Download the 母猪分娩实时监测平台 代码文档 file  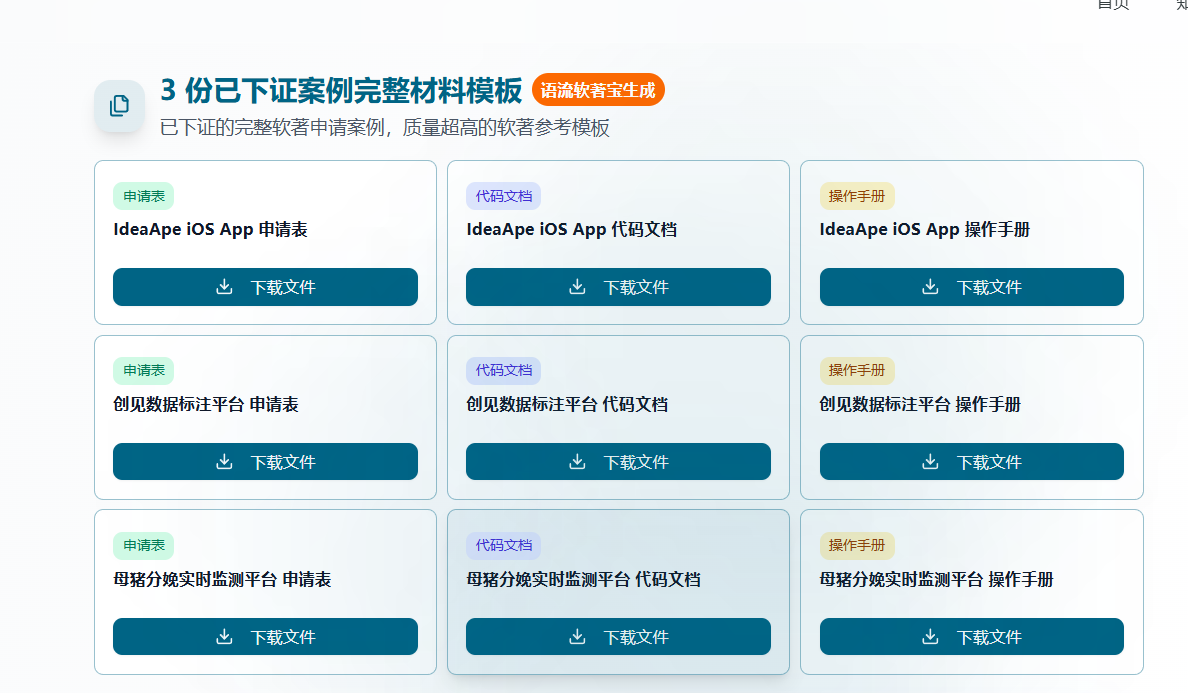[618, 636]
